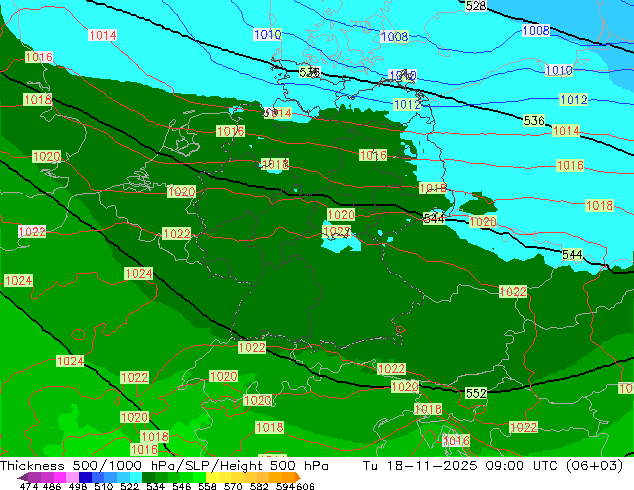The width and height of the screenshot is (634, 490).
Task: Pick the bright magenta legend swatch
Action: [x=60, y=477]
